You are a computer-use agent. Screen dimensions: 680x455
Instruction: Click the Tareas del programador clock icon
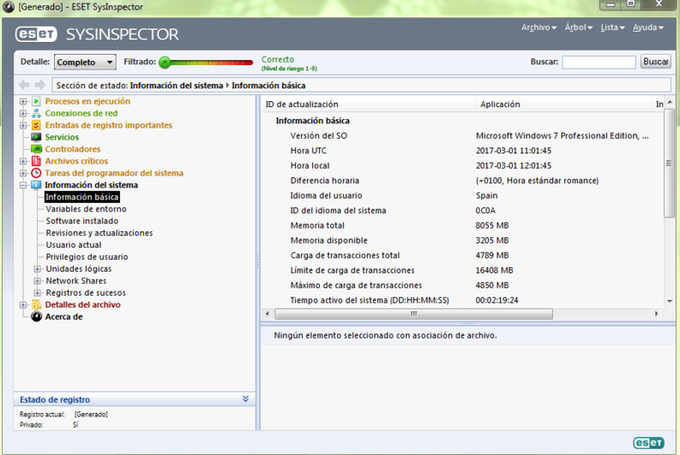tap(36, 173)
